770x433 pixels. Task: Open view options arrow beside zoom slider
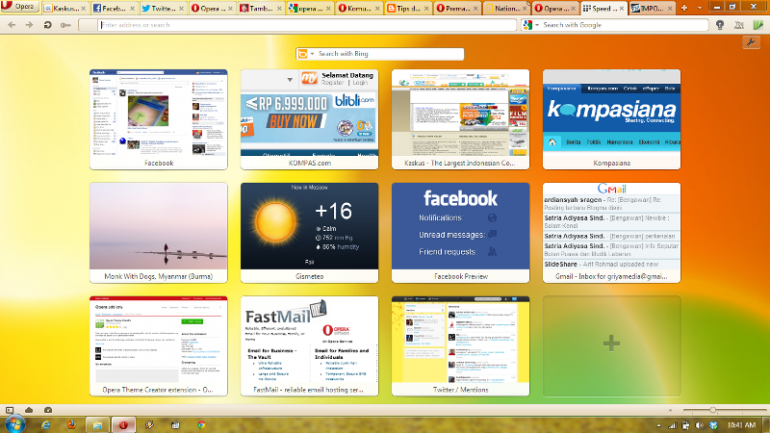pyautogui.click(x=670, y=410)
